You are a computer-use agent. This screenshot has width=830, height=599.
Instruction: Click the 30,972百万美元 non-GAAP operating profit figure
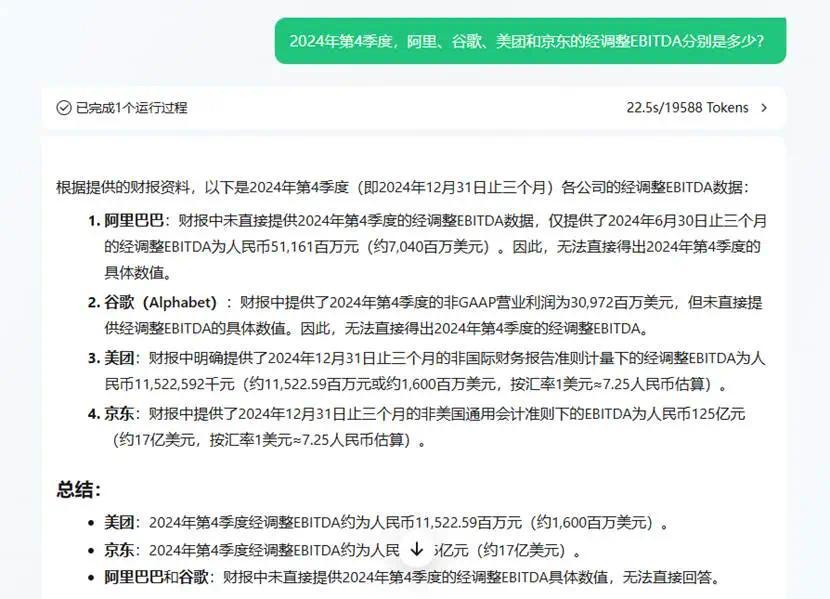[622, 303]
